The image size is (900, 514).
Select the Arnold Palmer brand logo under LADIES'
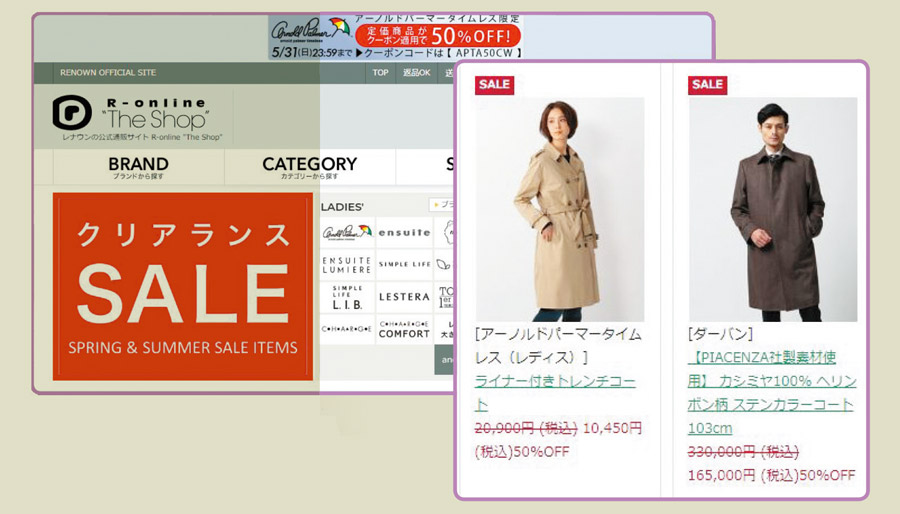[x=347, y=232]
